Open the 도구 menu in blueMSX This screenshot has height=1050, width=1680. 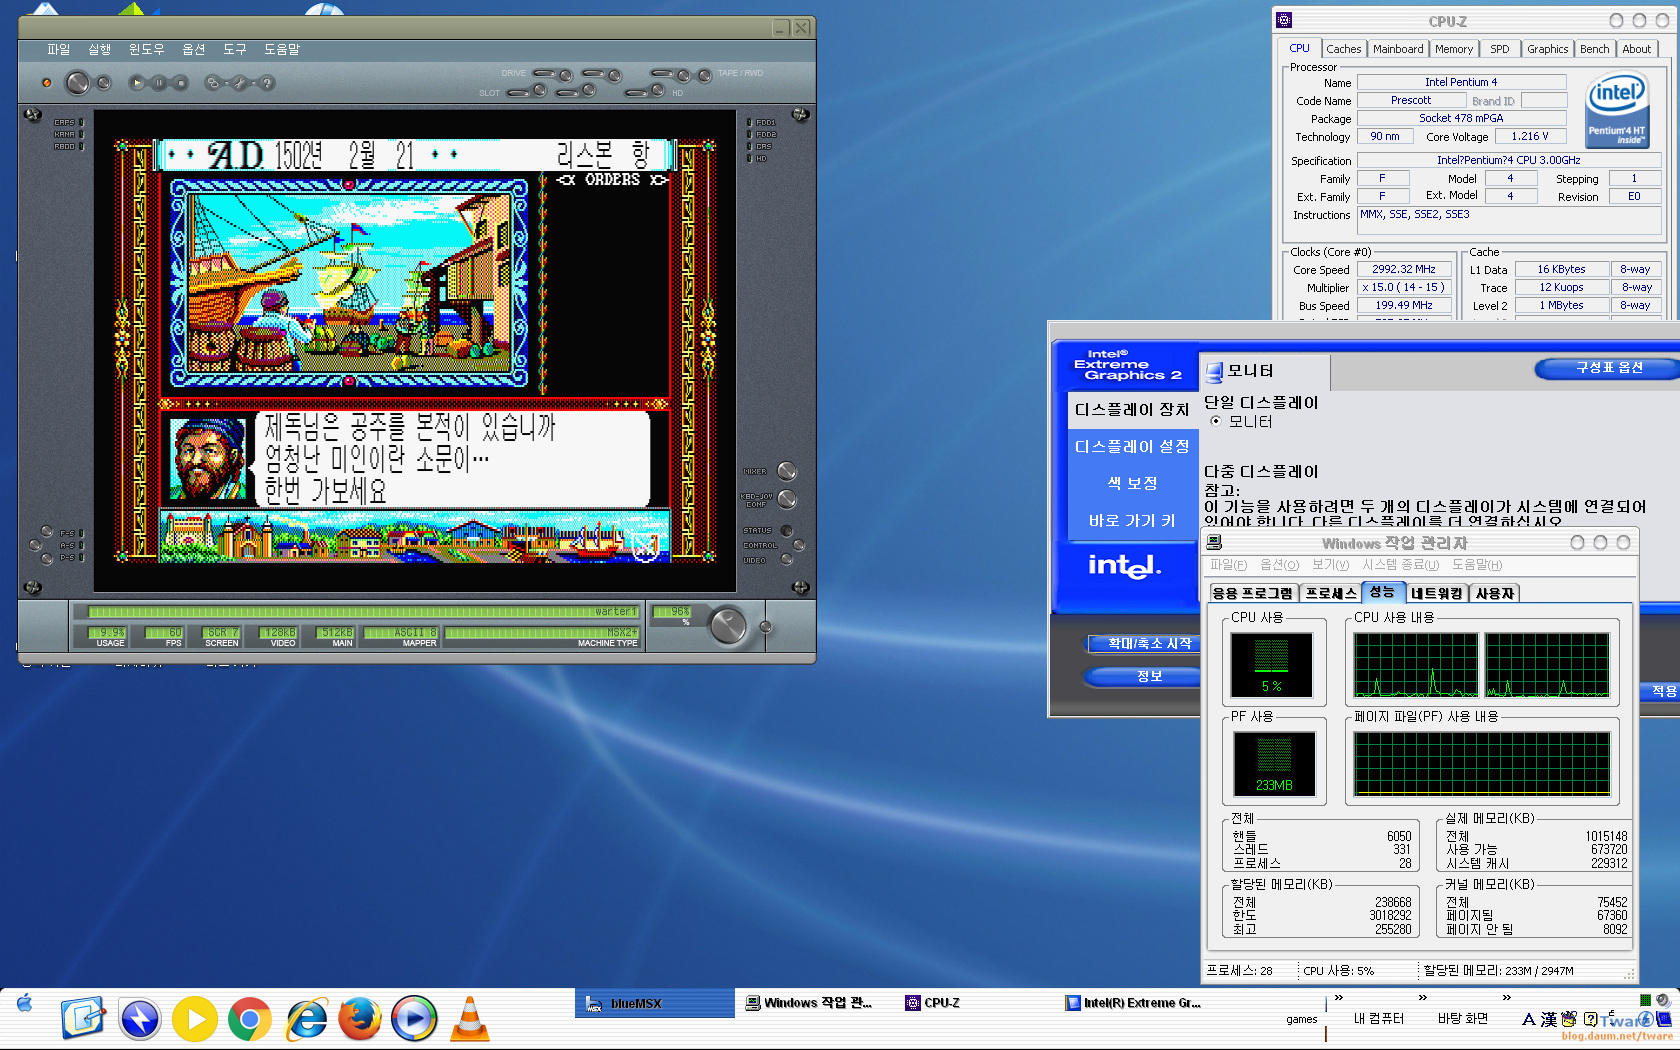pyautogui.click(x=234, y=49)
